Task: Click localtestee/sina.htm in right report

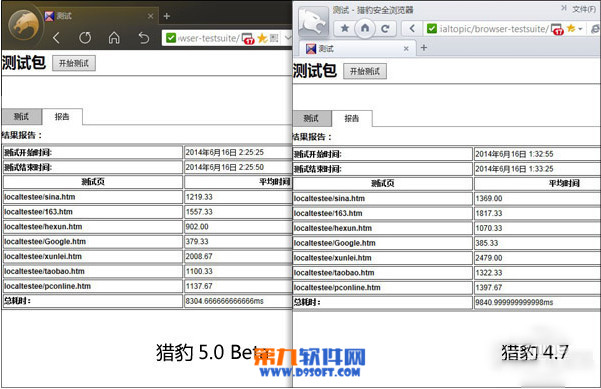Action: coord(329,199)
